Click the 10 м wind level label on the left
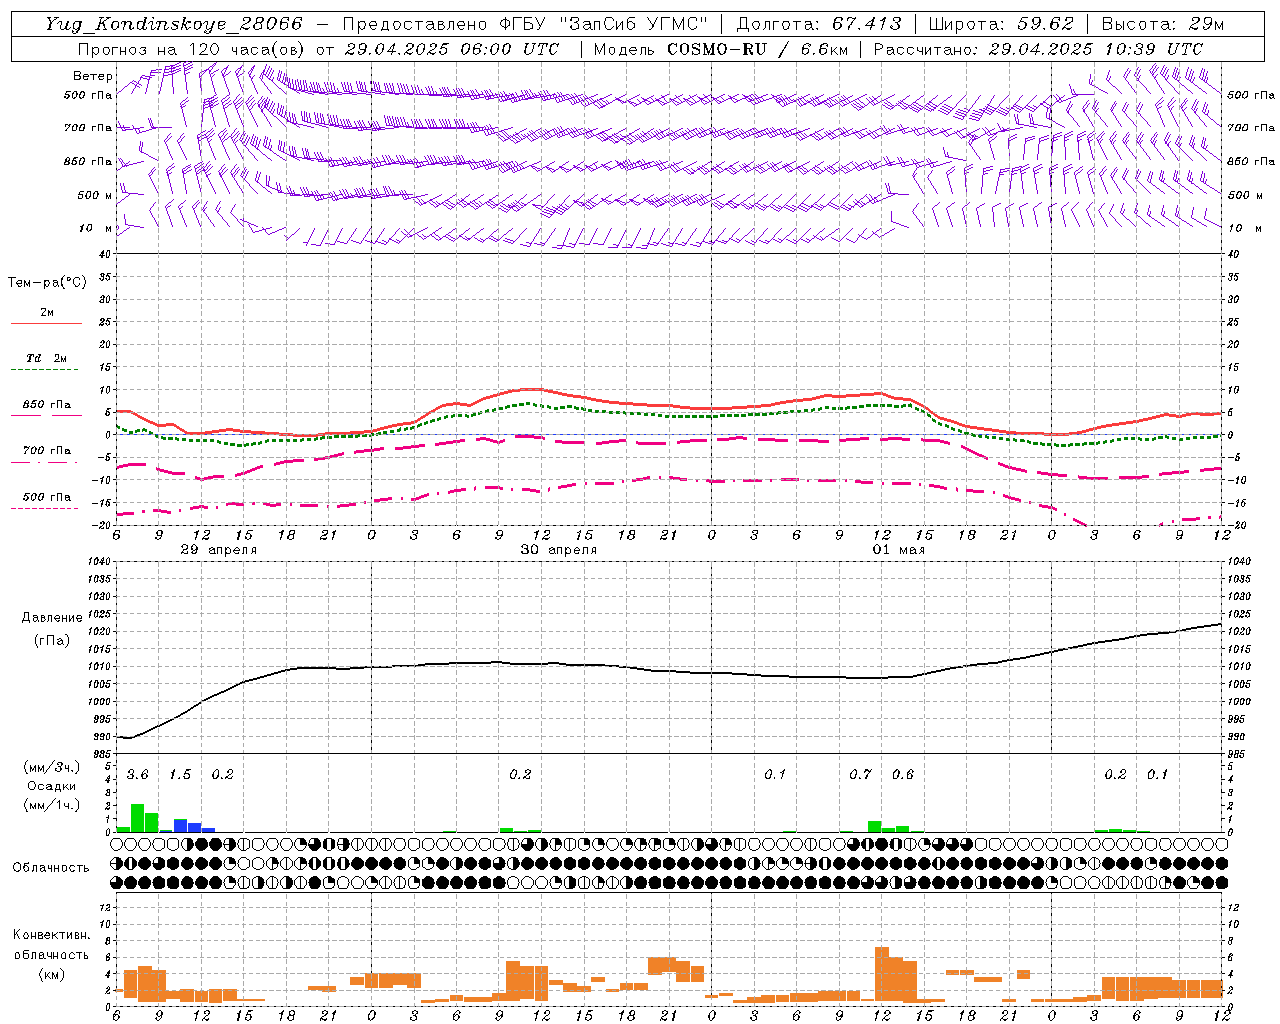1280x1024 pixels. coord(96,228)
